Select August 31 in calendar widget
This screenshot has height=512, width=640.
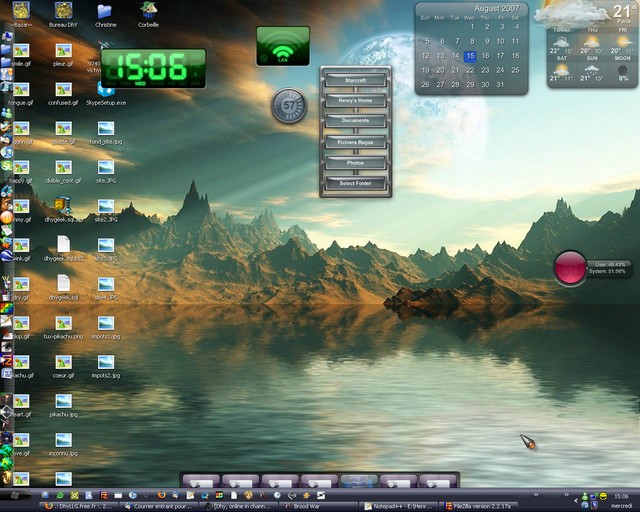500,85
